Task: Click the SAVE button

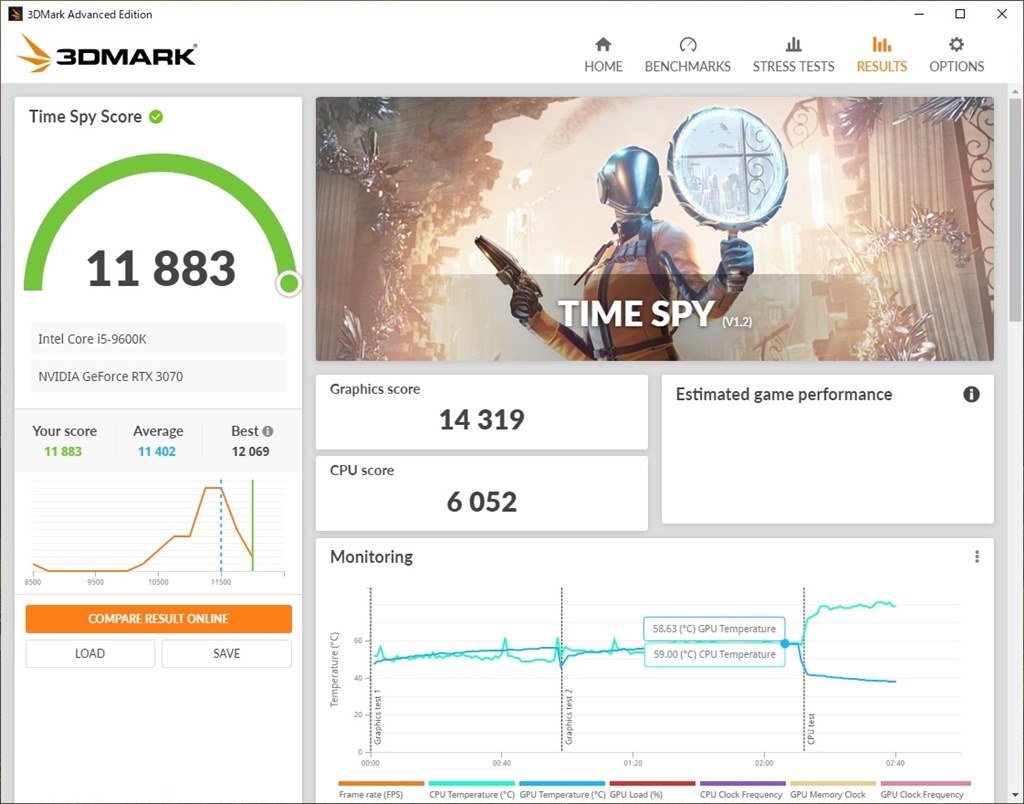Action: (x=227, y=653)
